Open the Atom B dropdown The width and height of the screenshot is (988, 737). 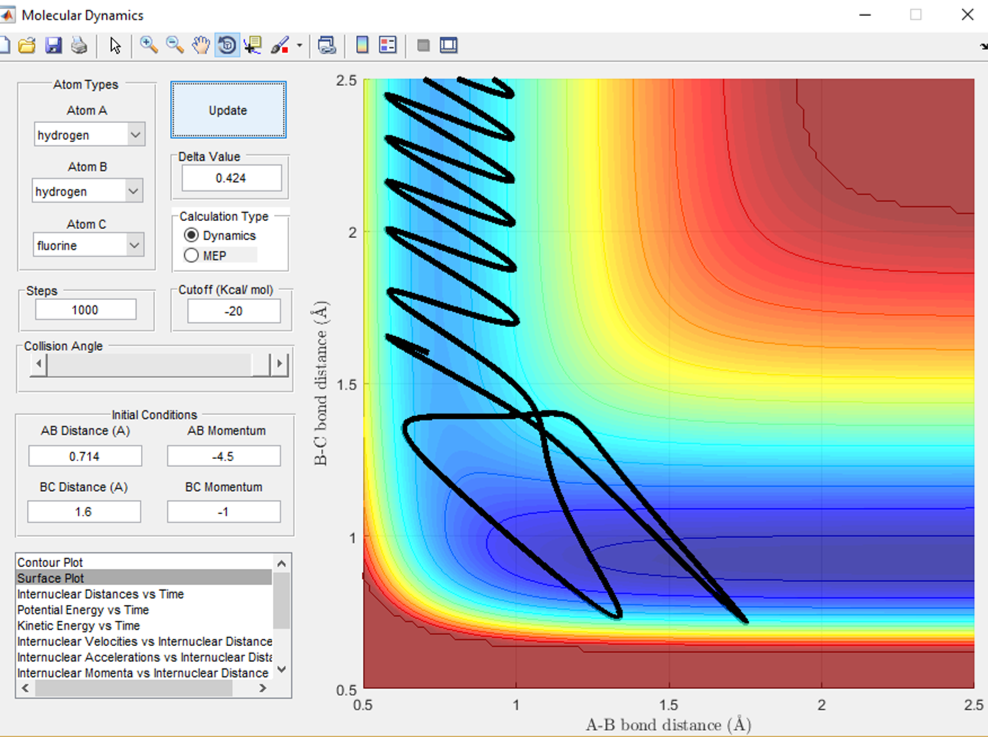tap(89, 191)
